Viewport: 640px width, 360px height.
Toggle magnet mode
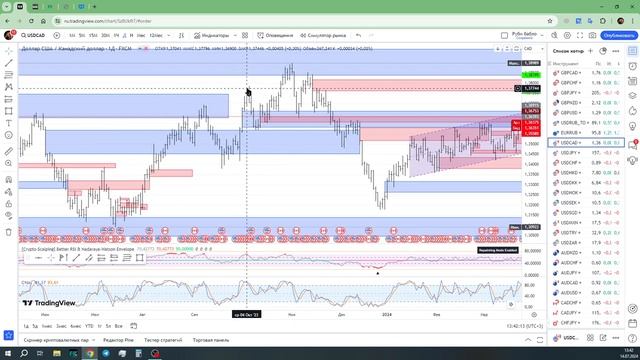(x=9, y=180)
